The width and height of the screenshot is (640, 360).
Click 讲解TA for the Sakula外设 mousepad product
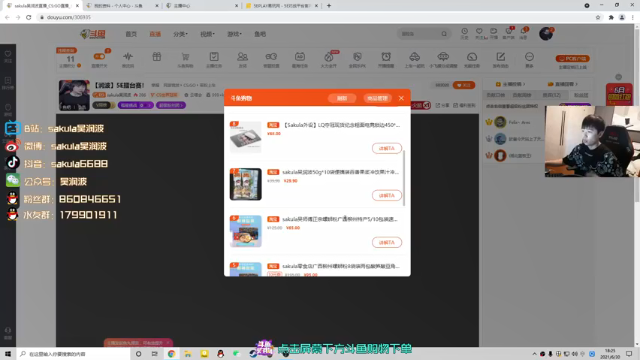(x=387, y=148)
